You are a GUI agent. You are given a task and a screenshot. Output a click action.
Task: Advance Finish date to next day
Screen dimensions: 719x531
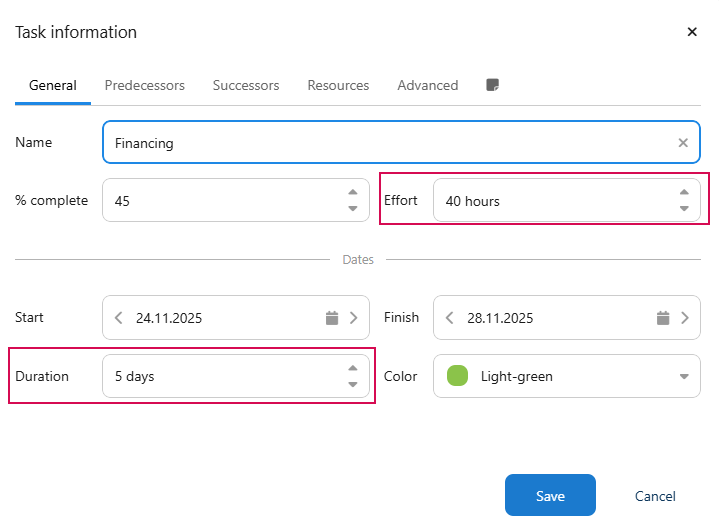point(685,318)
